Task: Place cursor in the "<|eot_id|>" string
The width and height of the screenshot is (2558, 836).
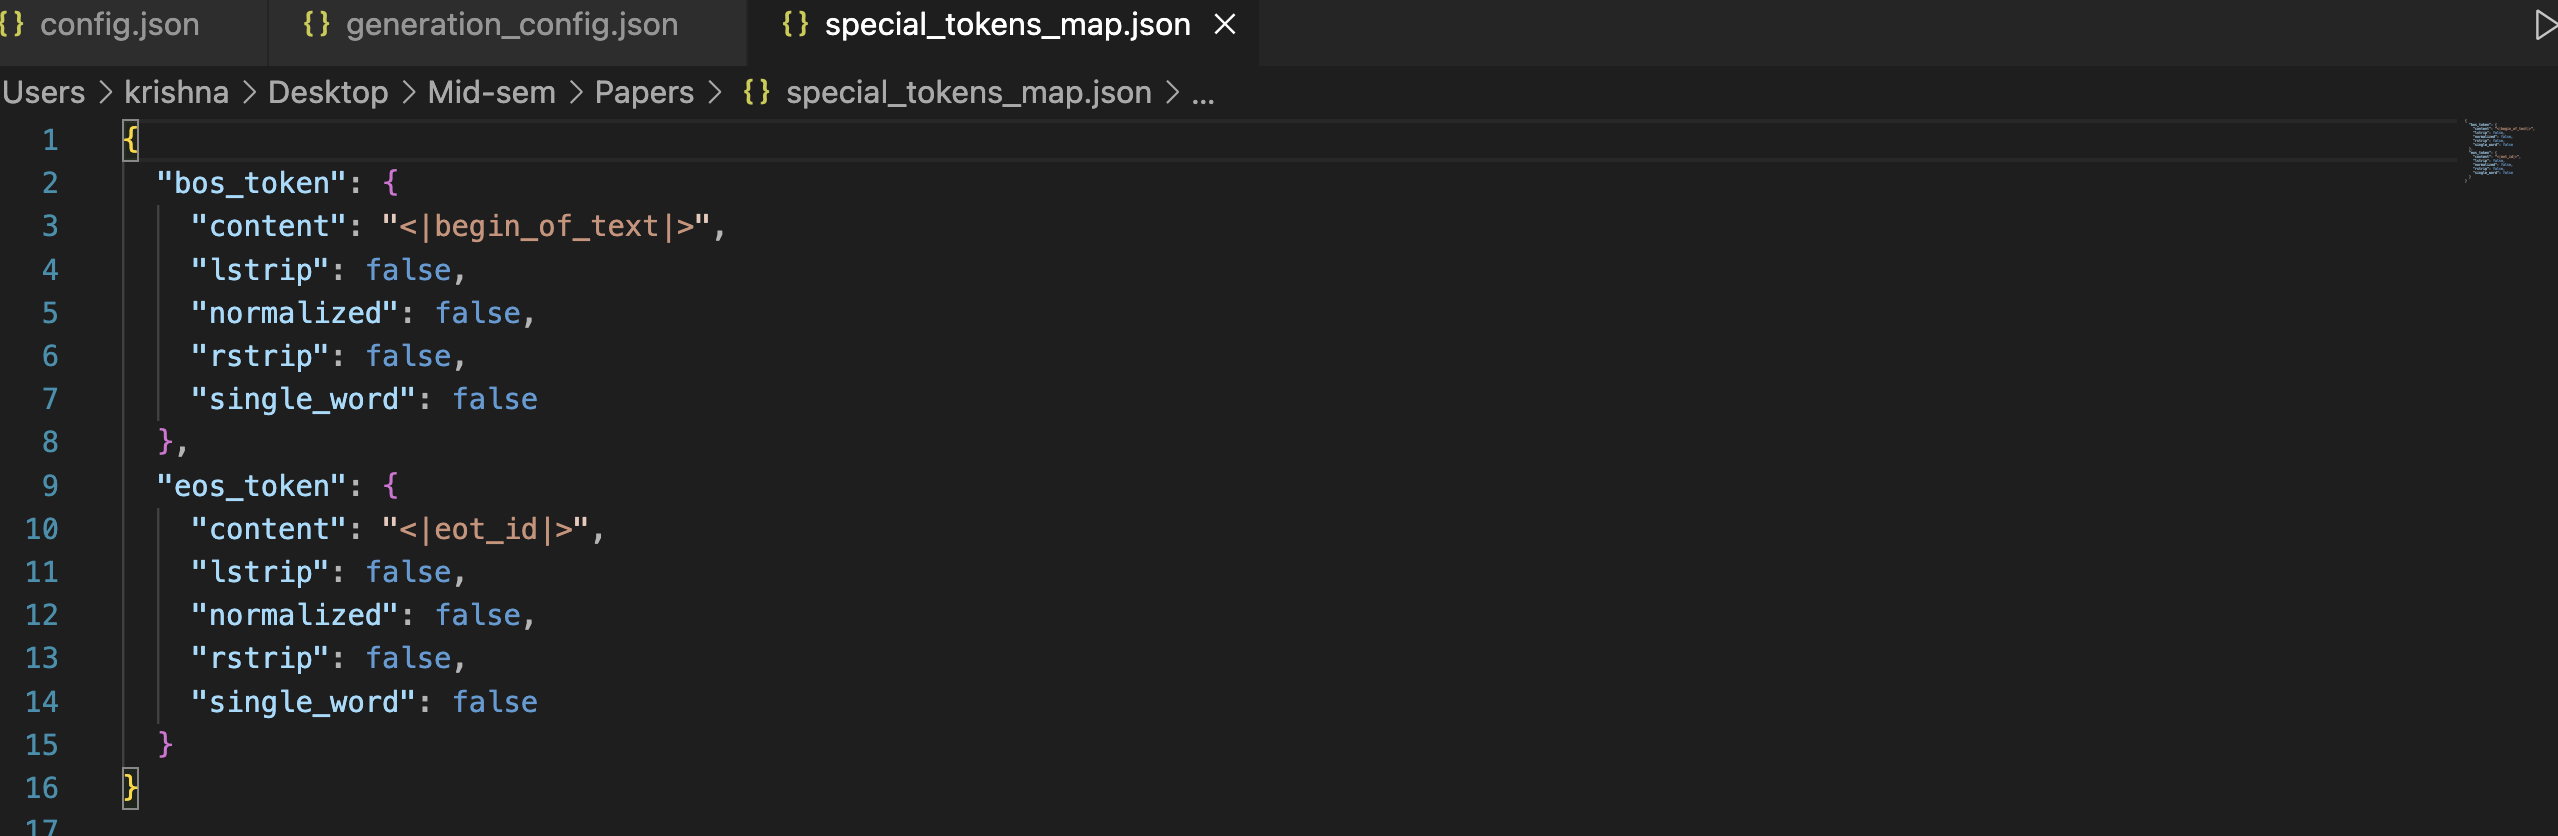Action: [486, 529]
